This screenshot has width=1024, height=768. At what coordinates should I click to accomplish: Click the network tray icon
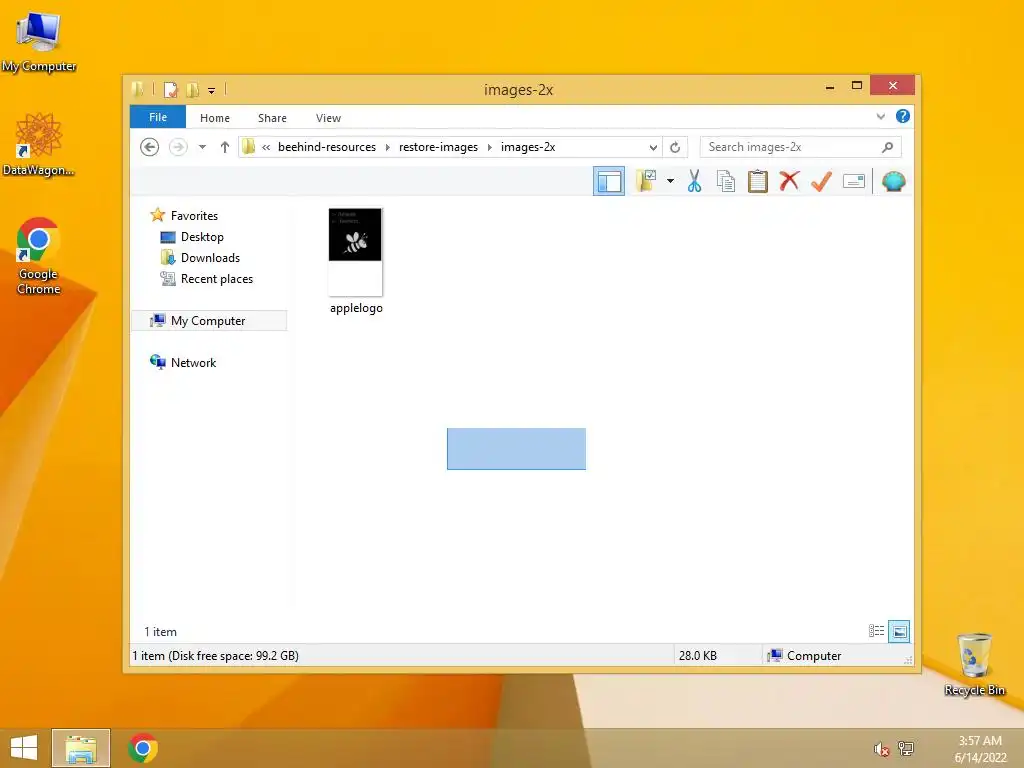tap(906, 749)
